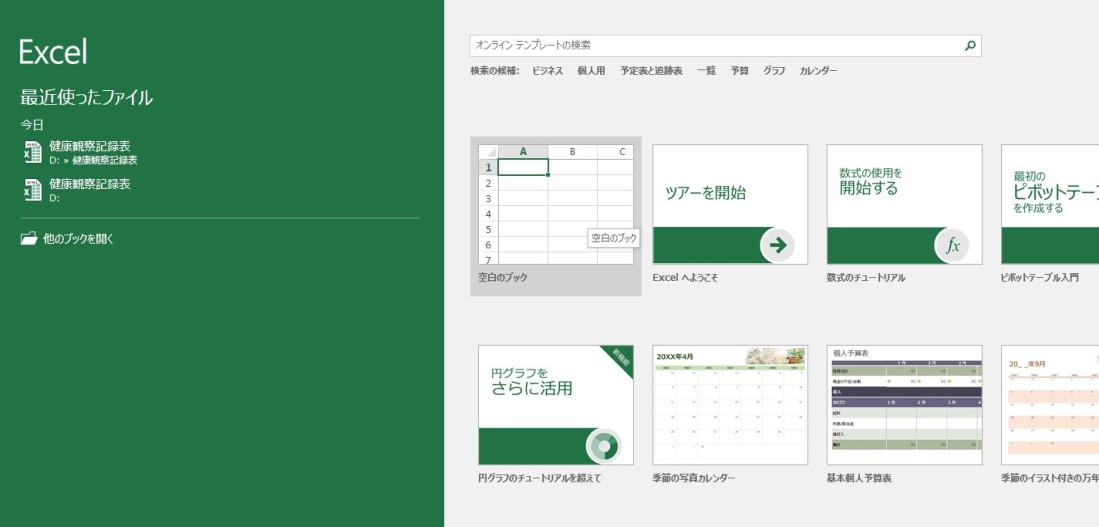Click the Excel へようこそ caption
Viewport: 1099px width, 527px height.
685,278
